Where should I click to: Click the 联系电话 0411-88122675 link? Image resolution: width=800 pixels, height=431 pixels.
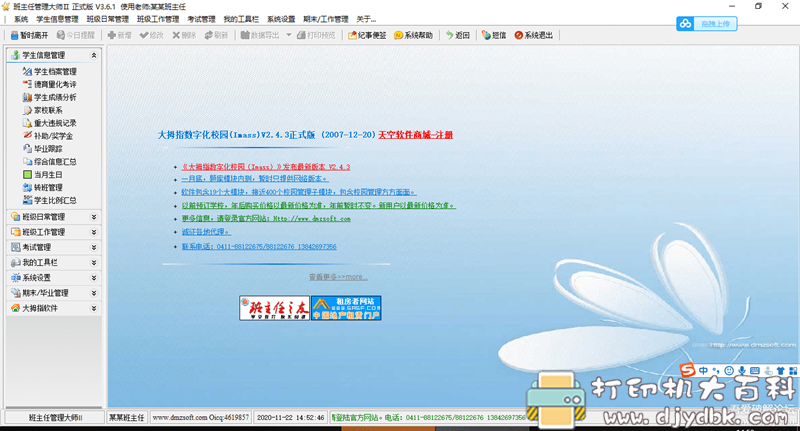pos(259,246)
